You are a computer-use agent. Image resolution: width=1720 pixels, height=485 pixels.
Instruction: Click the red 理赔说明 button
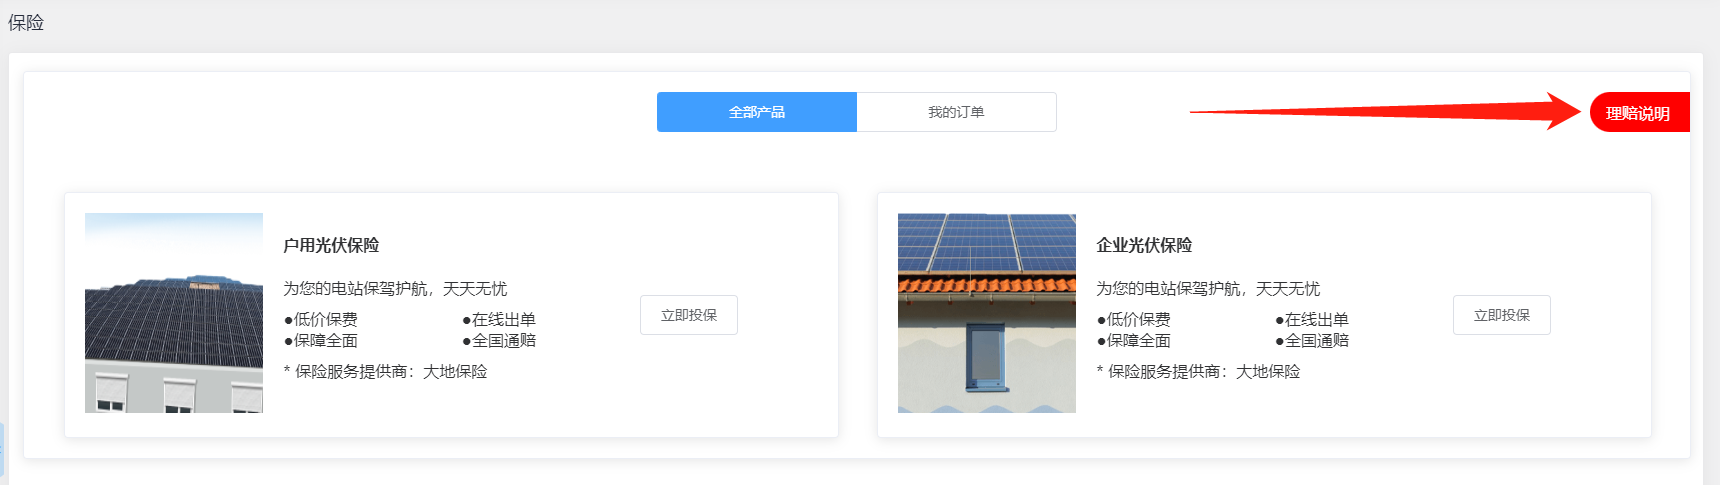click(1638, 113)
